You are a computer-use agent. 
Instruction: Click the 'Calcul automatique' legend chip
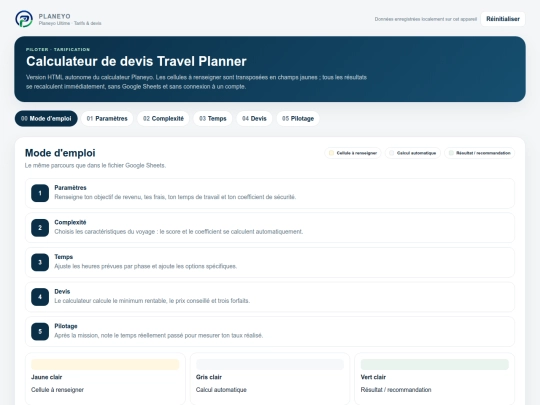413,153
